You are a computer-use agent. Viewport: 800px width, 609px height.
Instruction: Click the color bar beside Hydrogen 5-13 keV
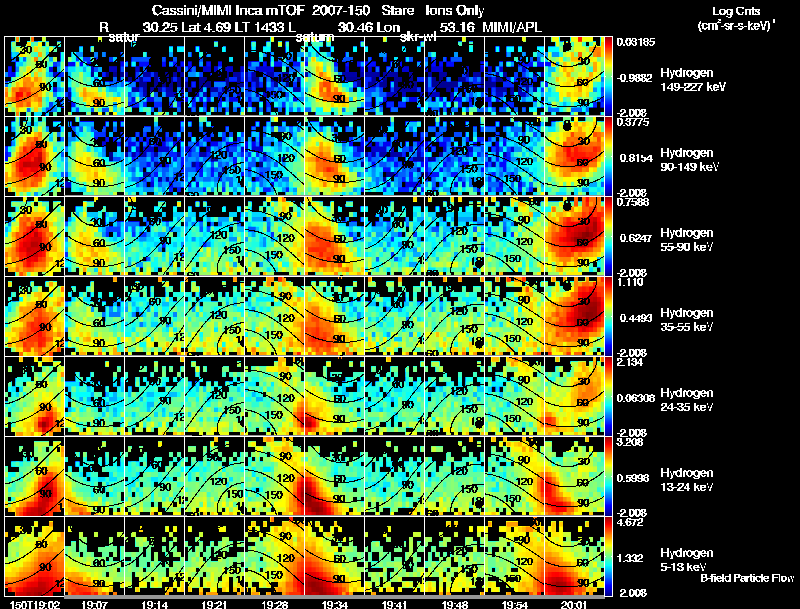coord(608,556)
